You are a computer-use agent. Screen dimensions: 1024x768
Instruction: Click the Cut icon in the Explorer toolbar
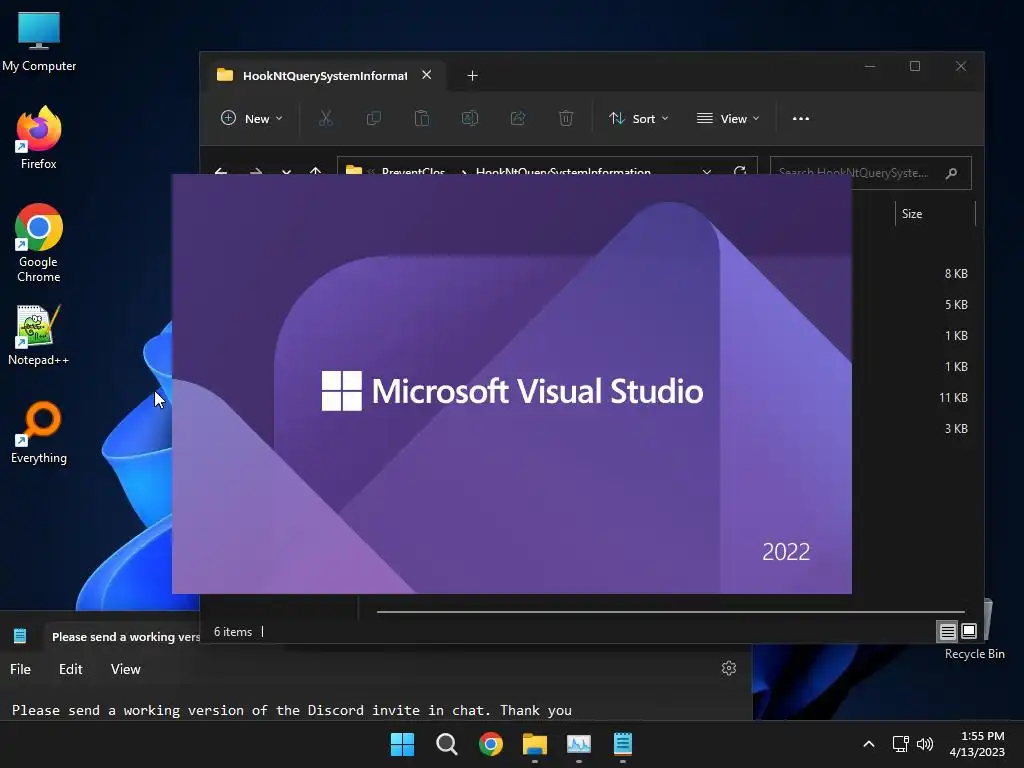point(325,118)
